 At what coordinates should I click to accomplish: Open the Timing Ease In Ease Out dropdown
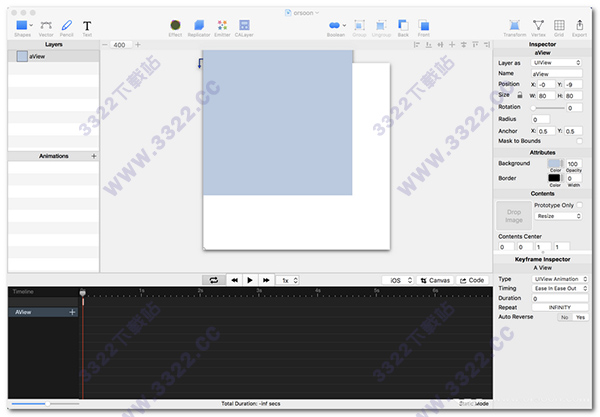pyautogui.click(x=560, y=288)
